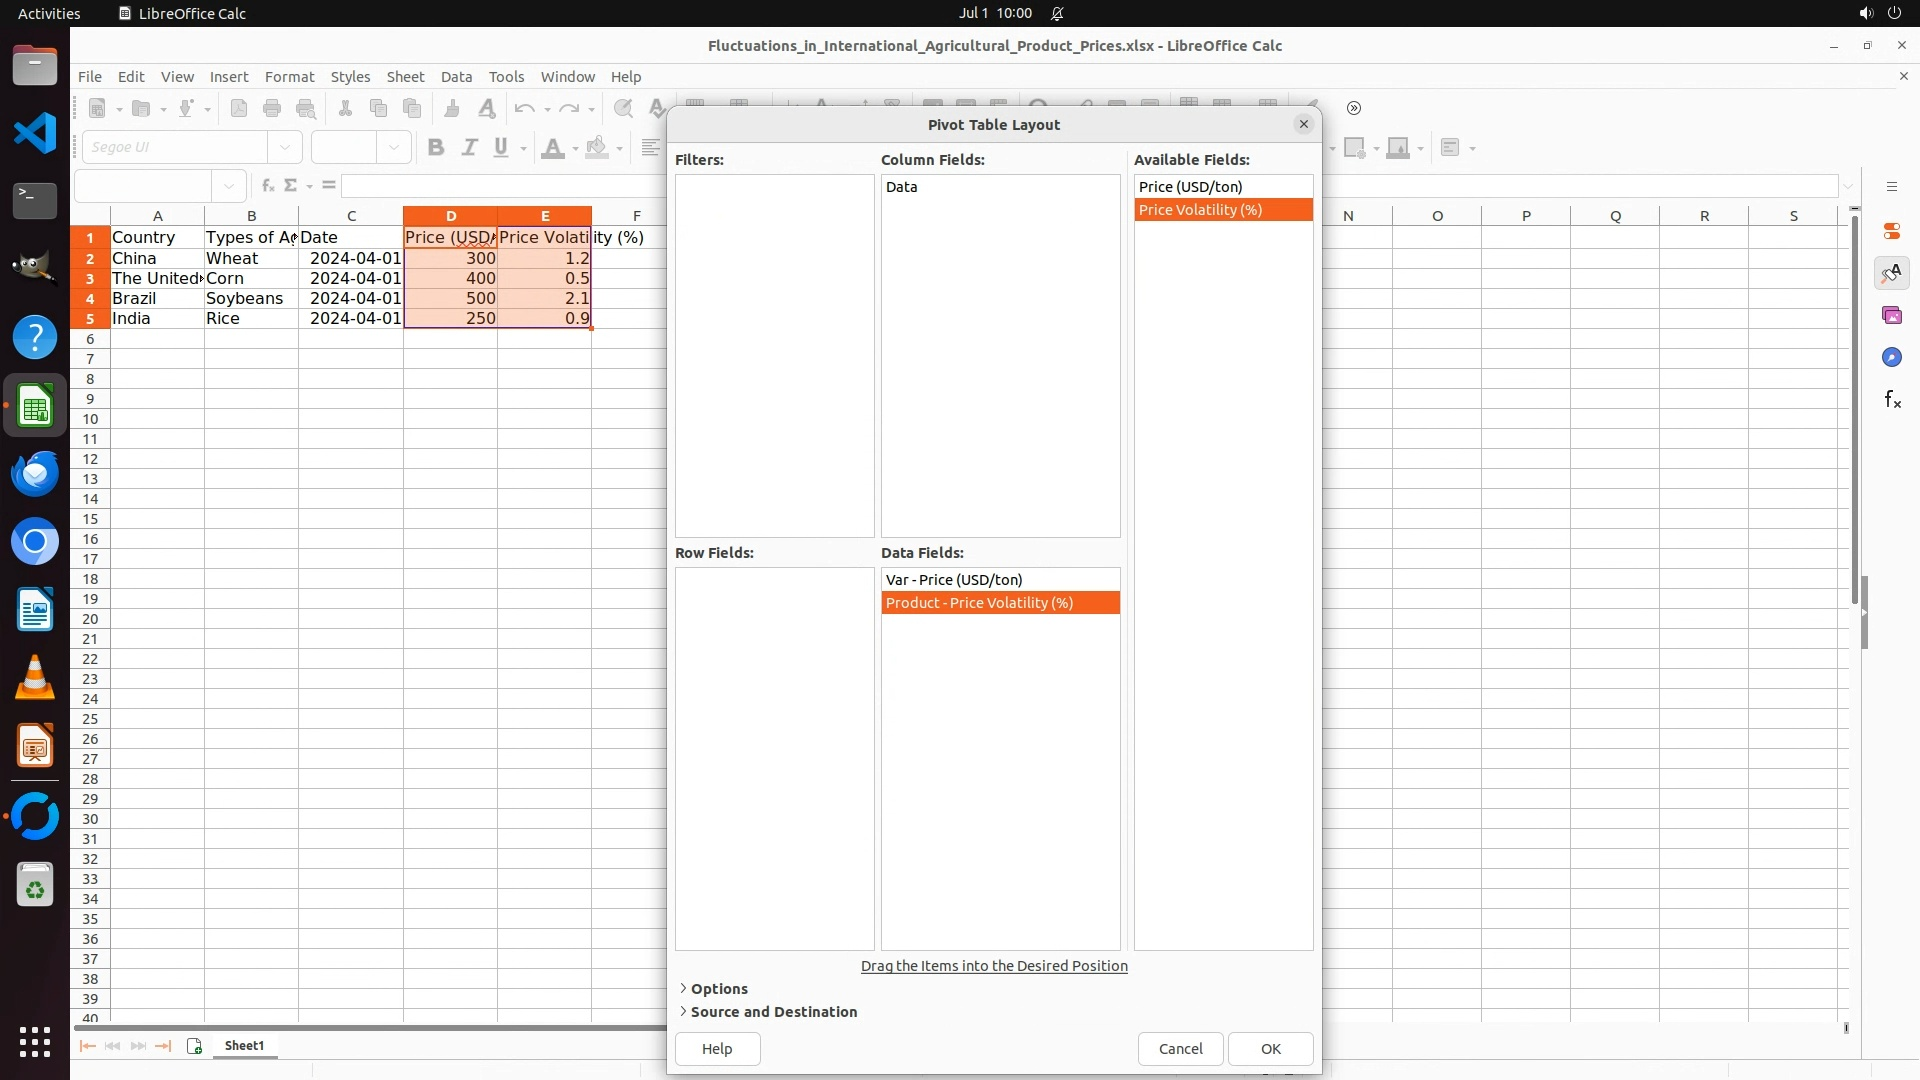
Task: Open the sidebar Properties deck
Action: coord(1891,231)
